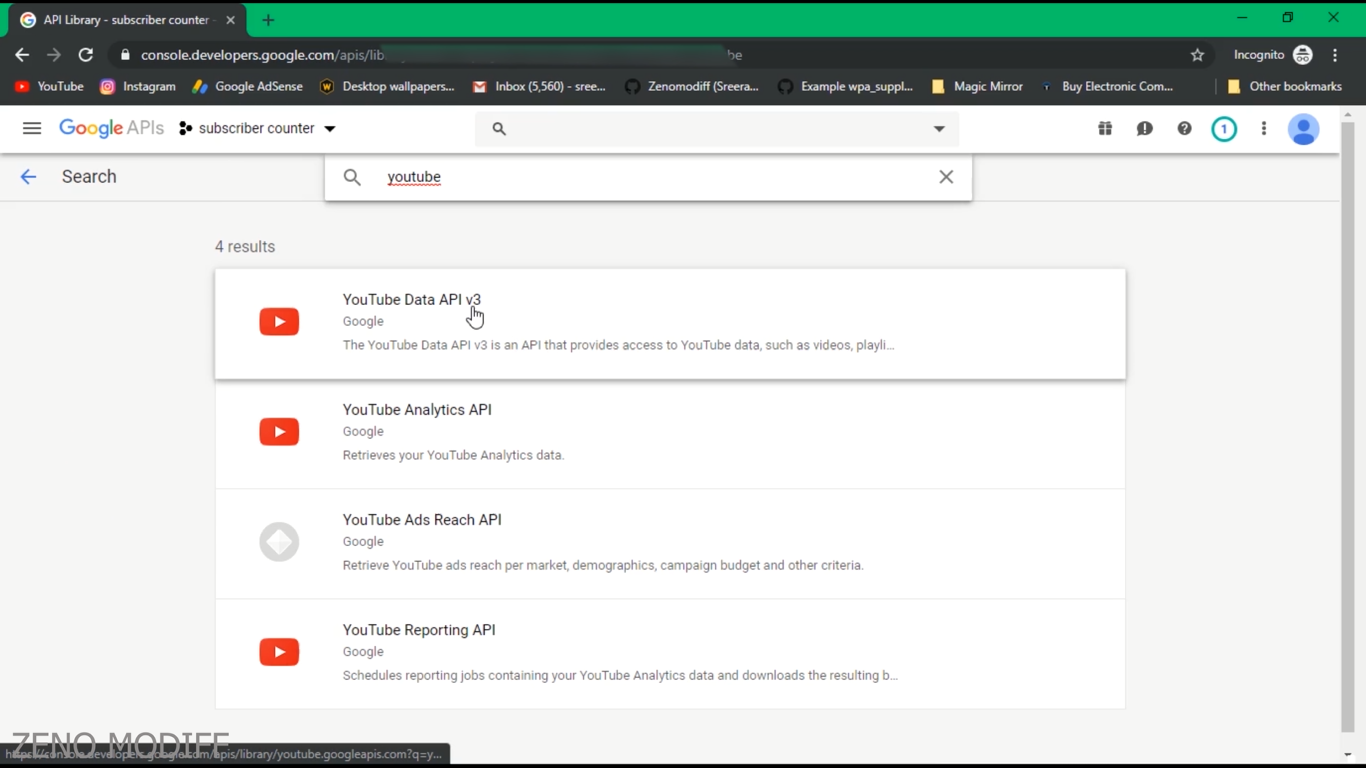Click magnifier icon beside youtube search text
The width and height of the screenshot is (1366, 768).
352,177
